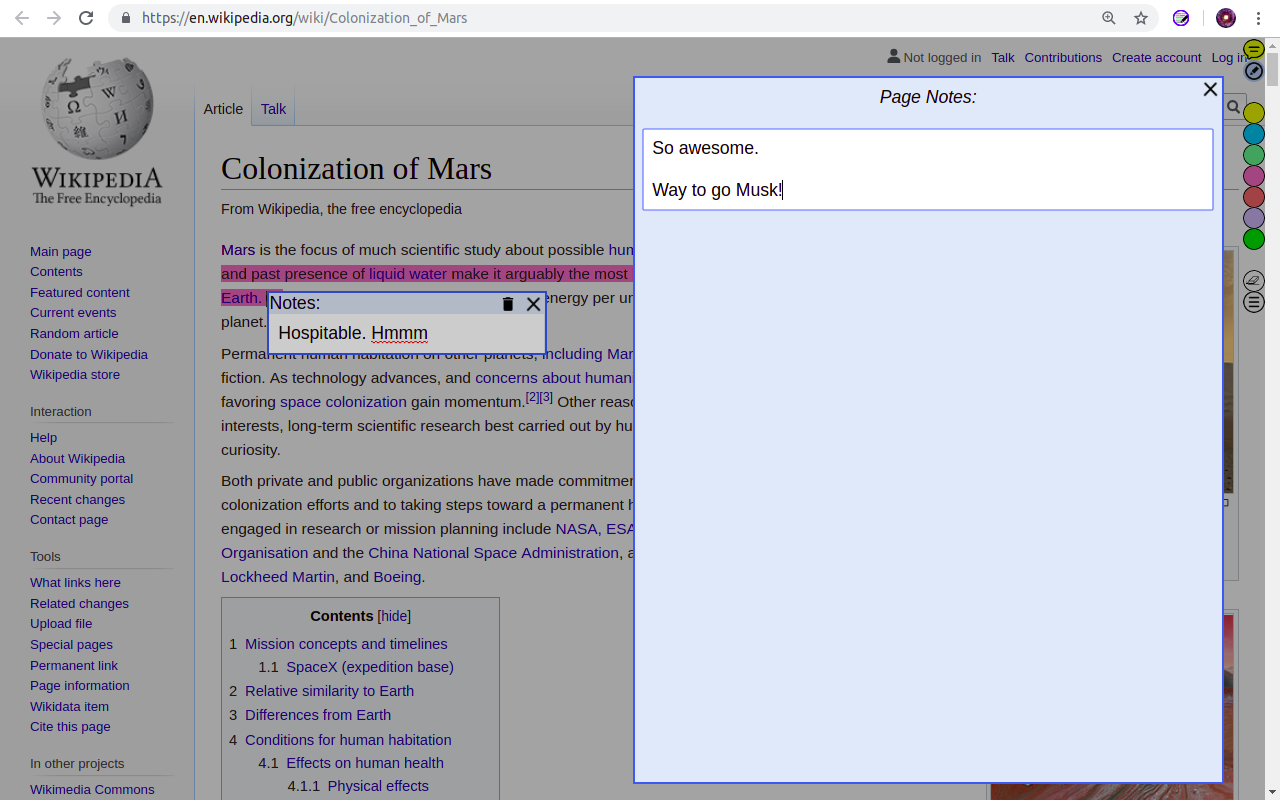The image size is (1280, 800).
Task: Open the Random article link
Action: click(74, 333)
